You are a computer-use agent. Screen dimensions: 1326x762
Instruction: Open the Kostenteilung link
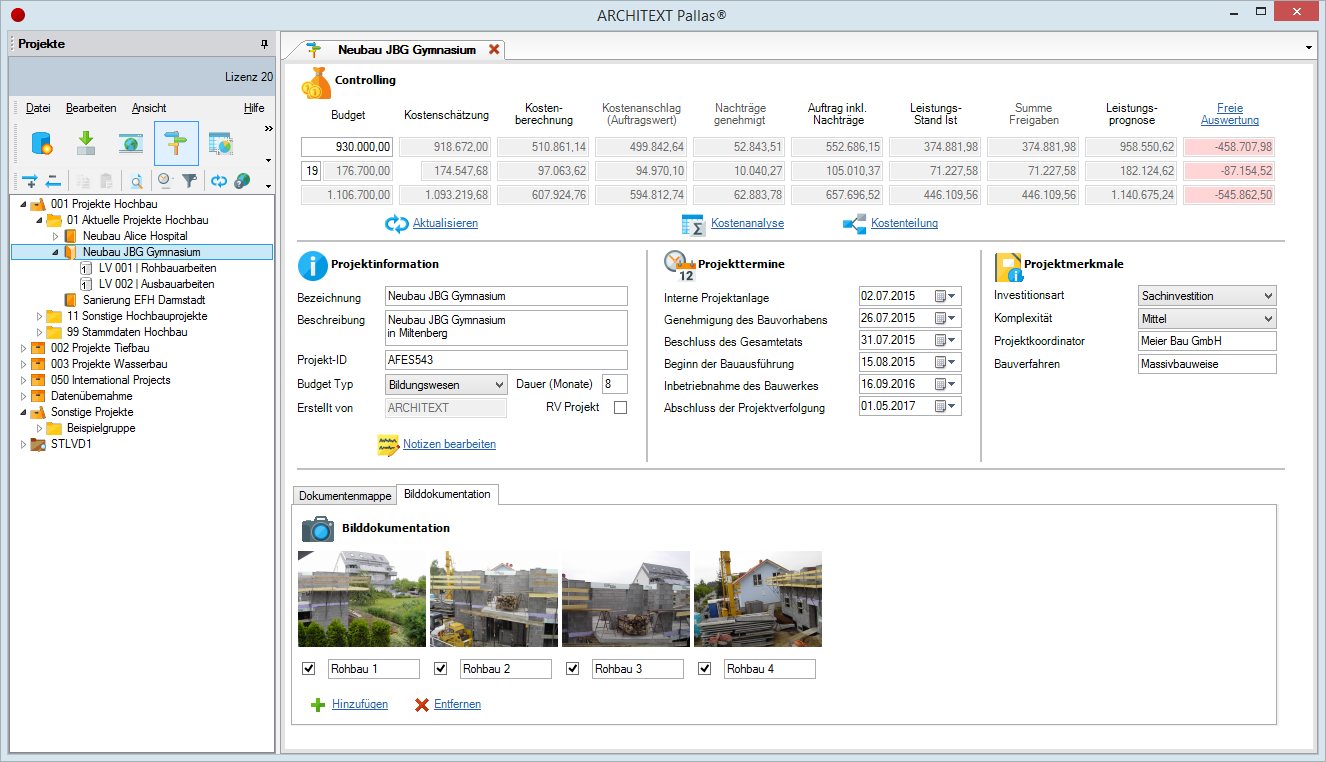[x=904, y=223]
